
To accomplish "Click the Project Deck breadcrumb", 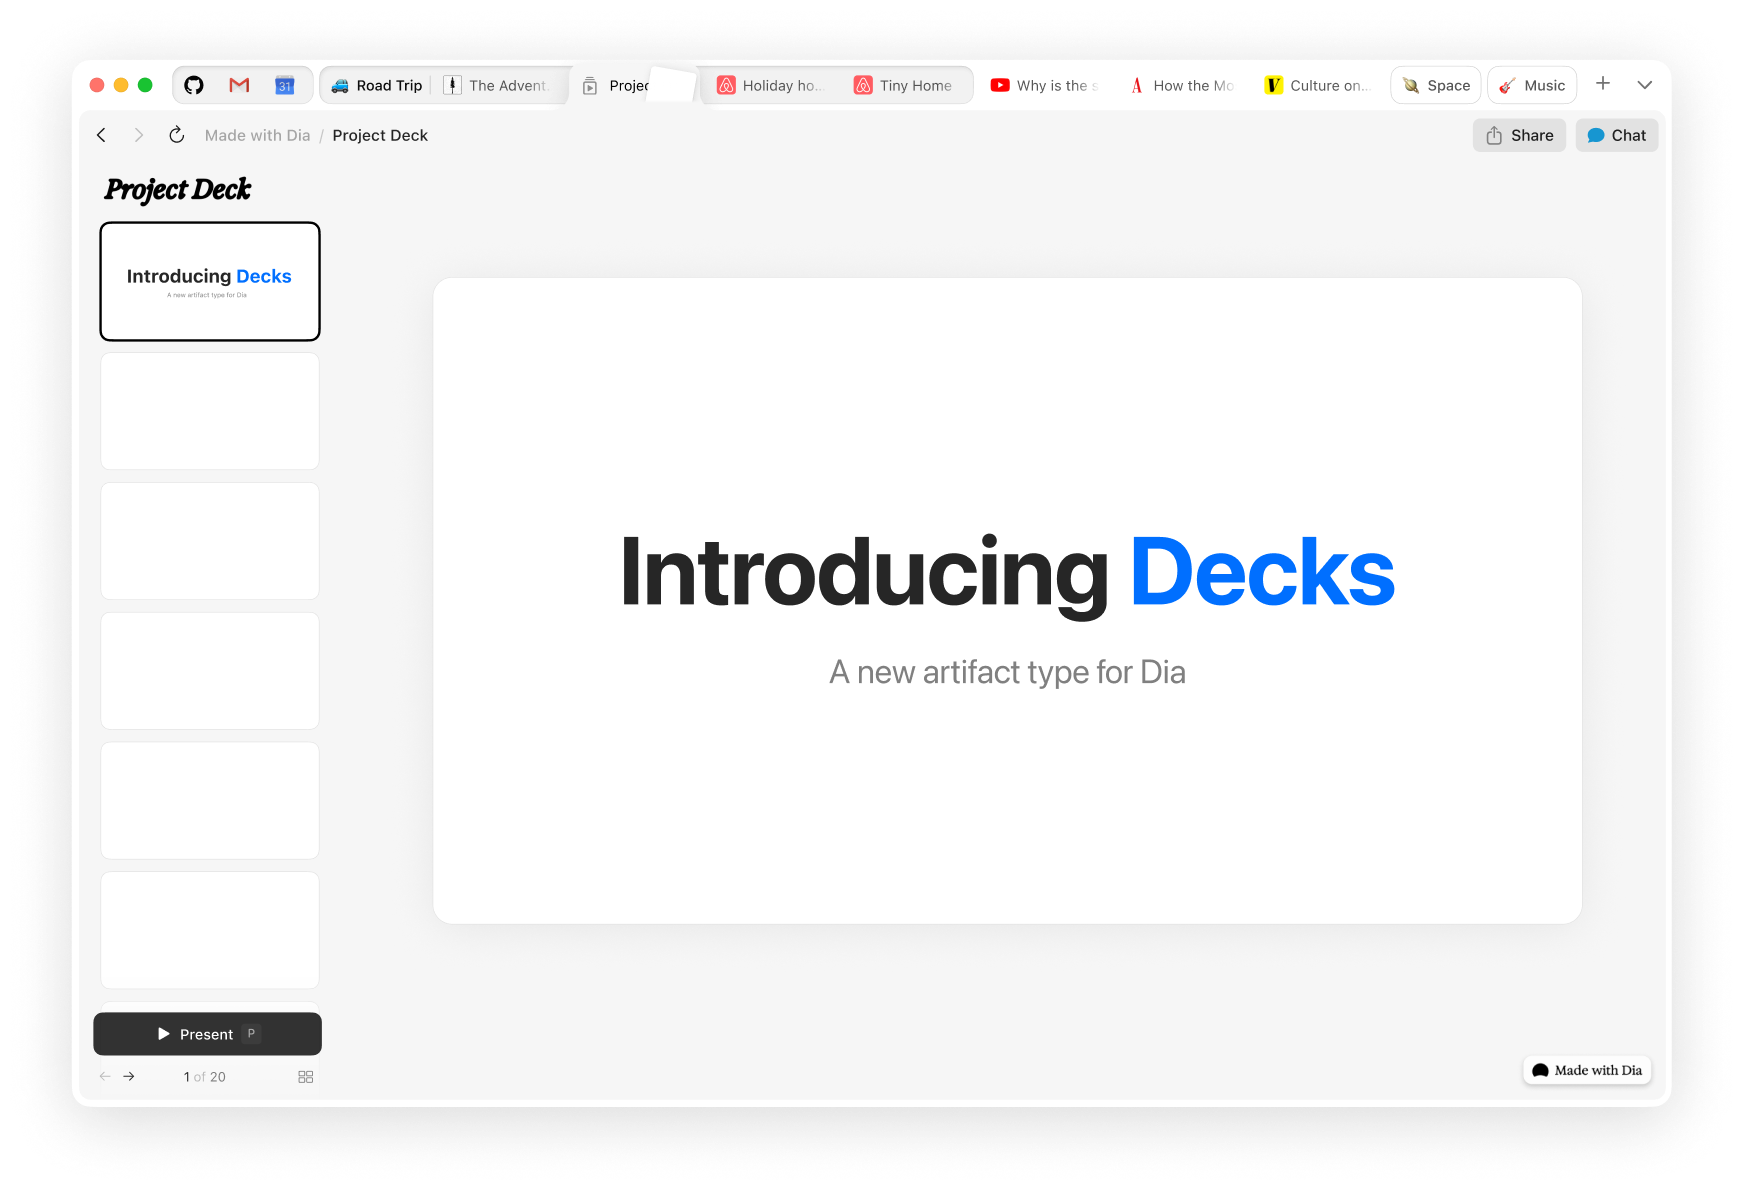I will [380, 135].
